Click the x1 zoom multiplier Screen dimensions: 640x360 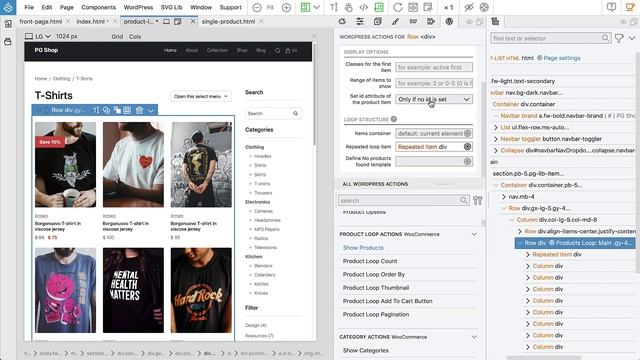point(448,7)
